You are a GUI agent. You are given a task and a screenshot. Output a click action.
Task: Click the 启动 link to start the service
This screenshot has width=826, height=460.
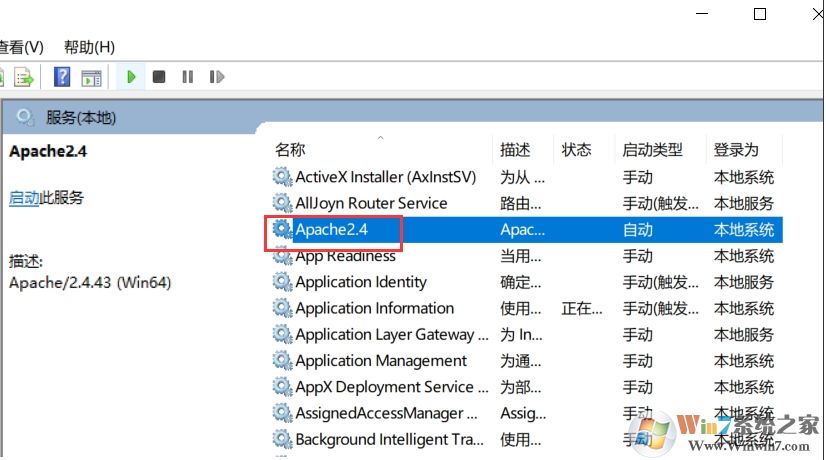point(24,198)
